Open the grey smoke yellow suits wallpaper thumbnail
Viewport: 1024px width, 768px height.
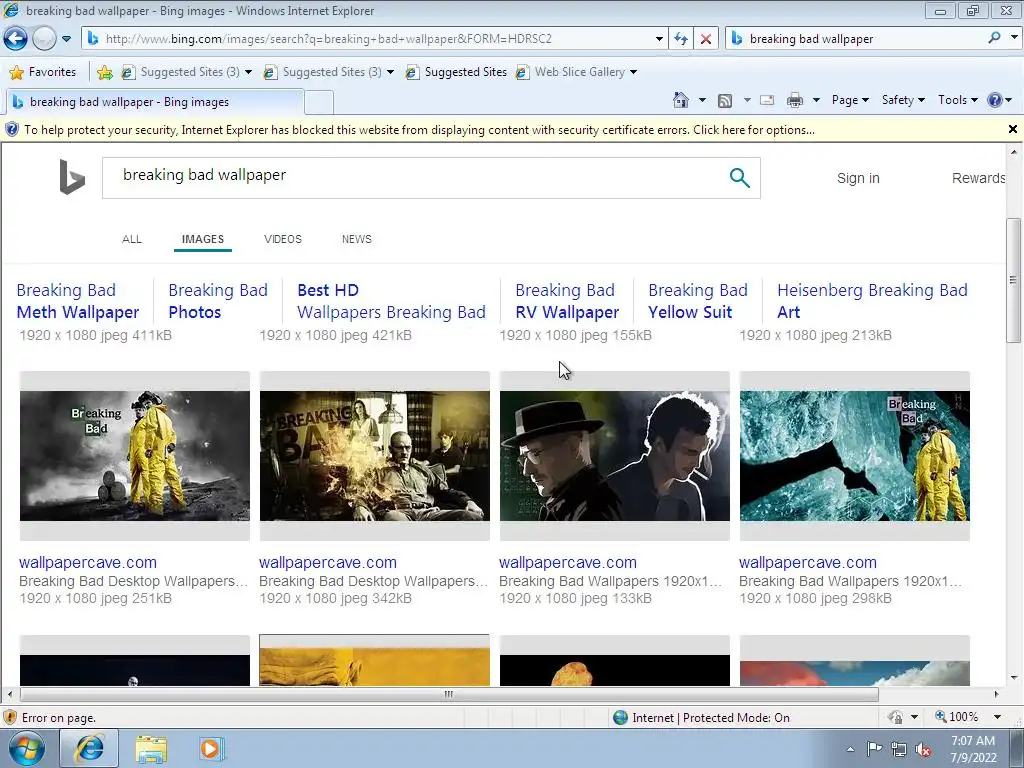point(135,456)
